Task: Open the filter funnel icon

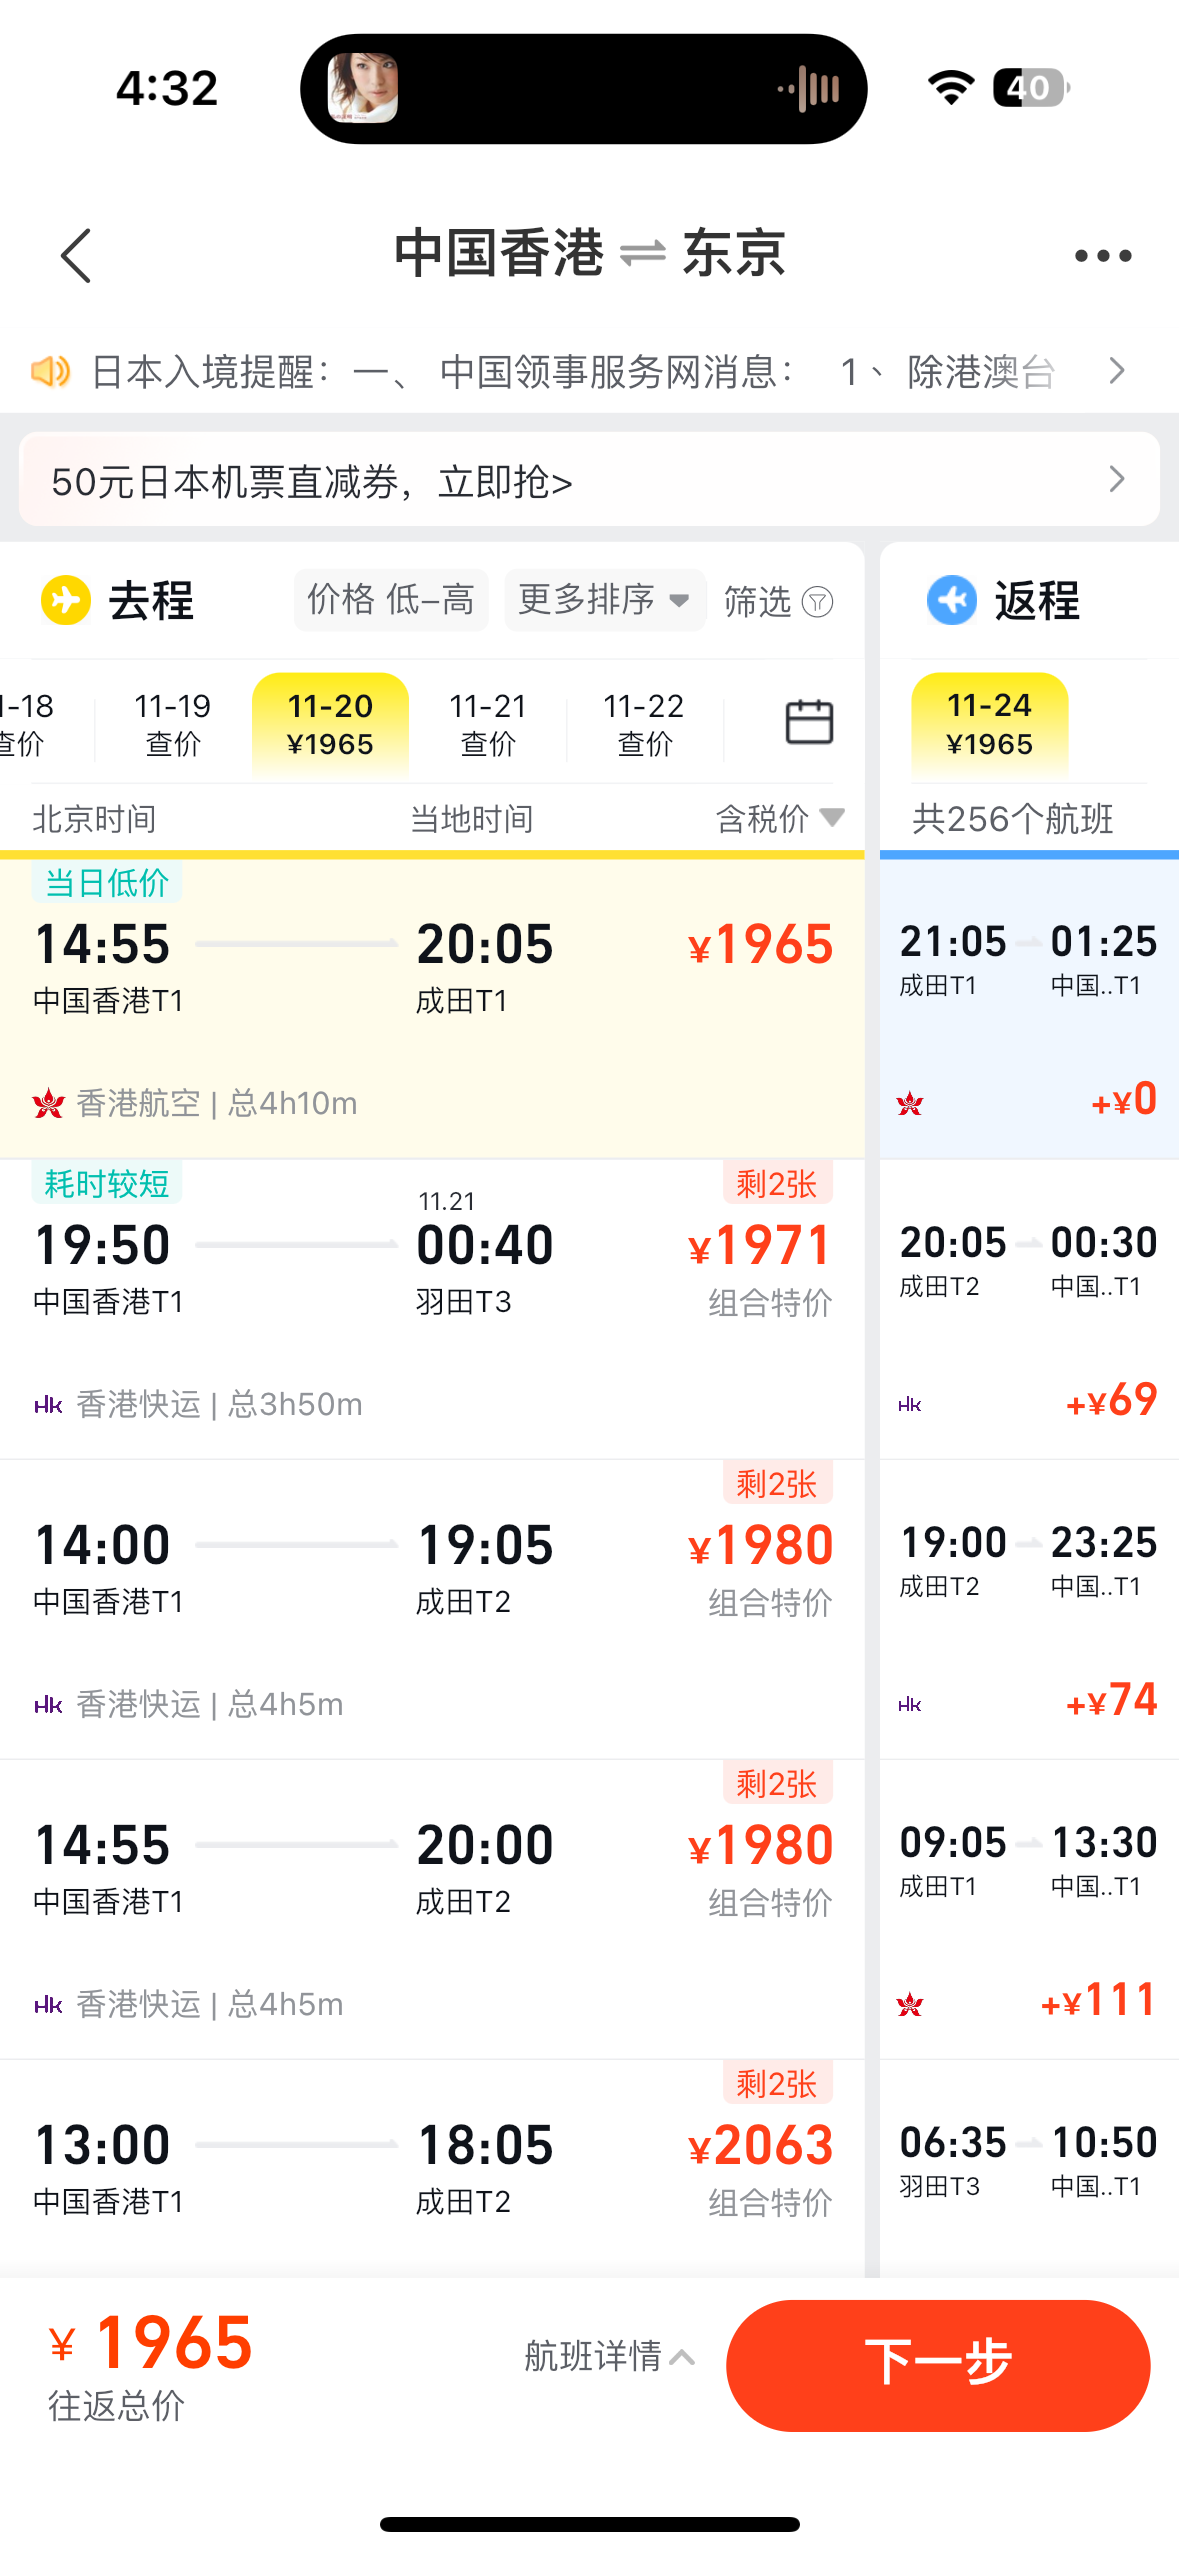Action: pyautogui.click(x=817, y=602)
